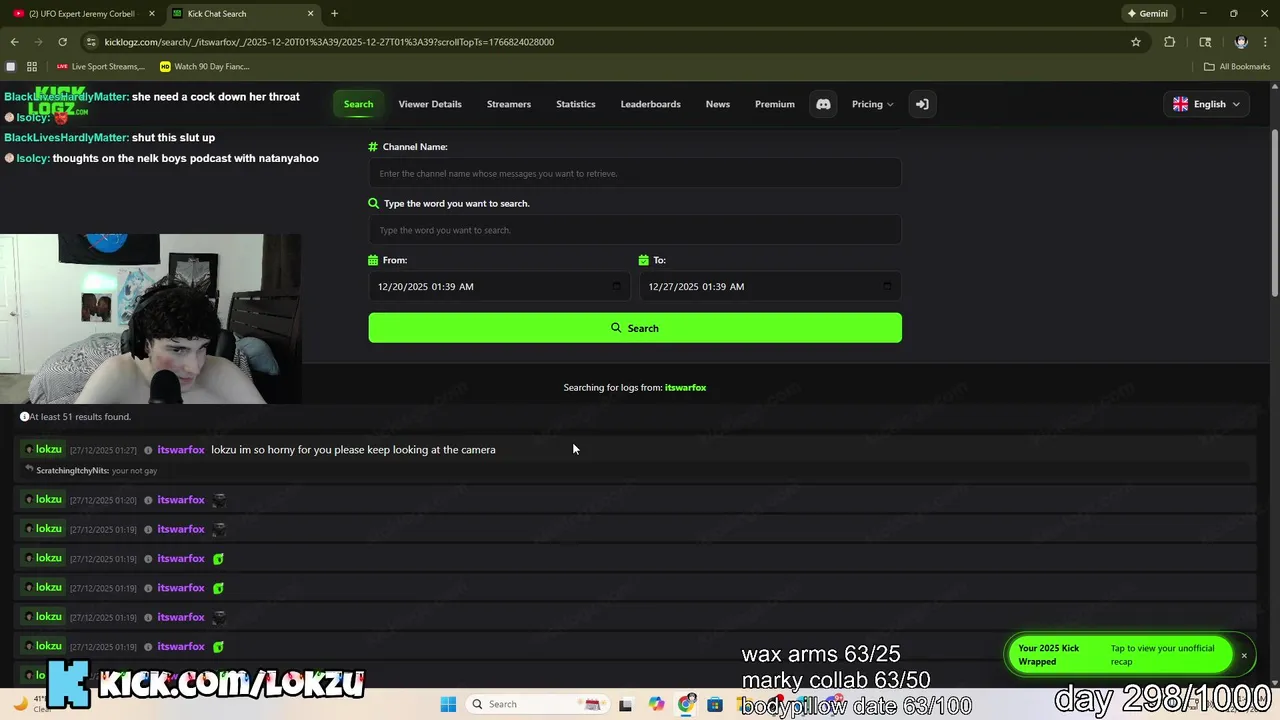Dismiss the Kick Wrapped notification

click(1244, 656)
